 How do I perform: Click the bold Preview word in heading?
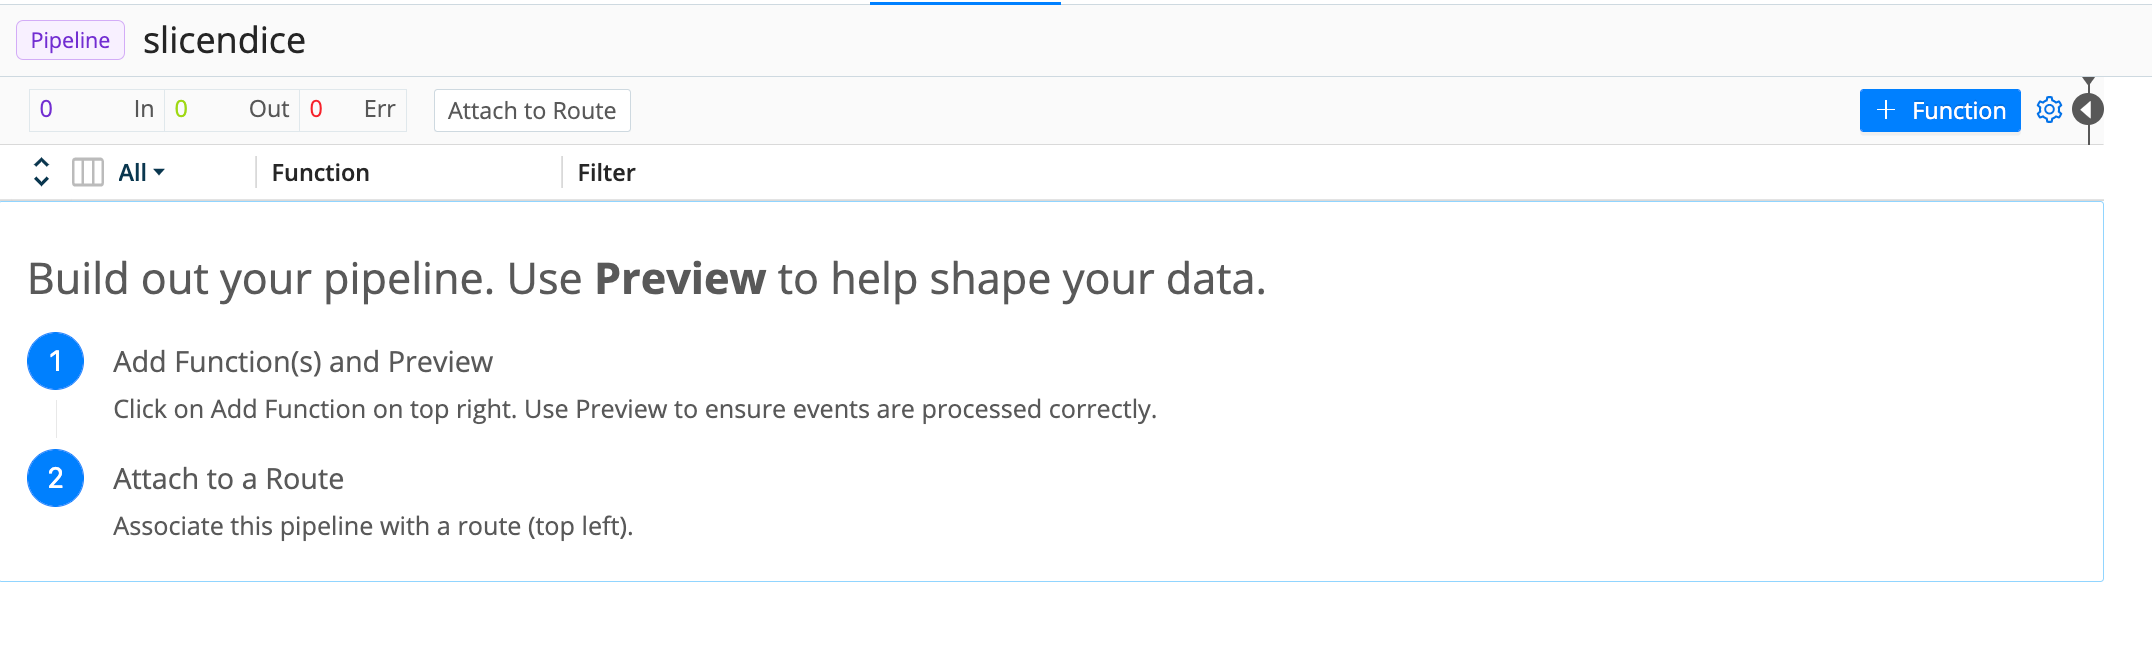(x=680, y=279)
